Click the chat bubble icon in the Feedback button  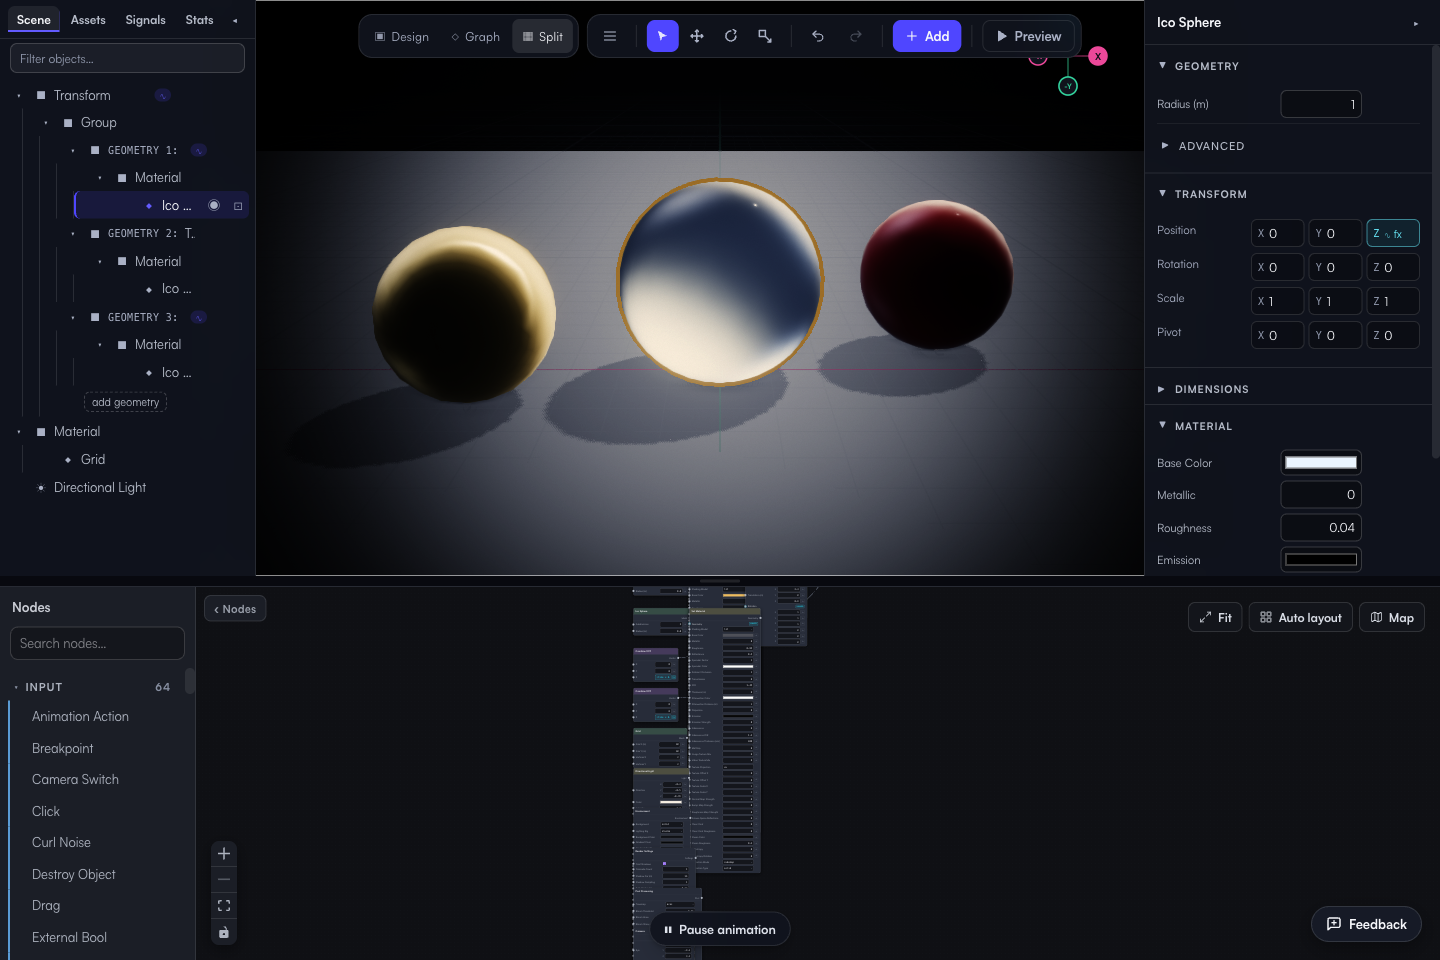coord(1334,924)
